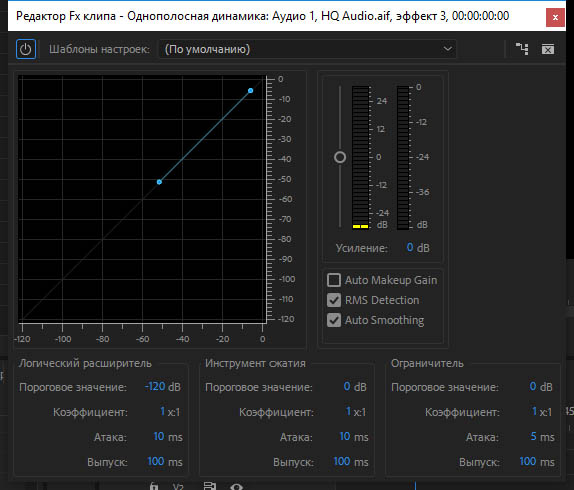Click the Инструмент сжатия section title

255,363
